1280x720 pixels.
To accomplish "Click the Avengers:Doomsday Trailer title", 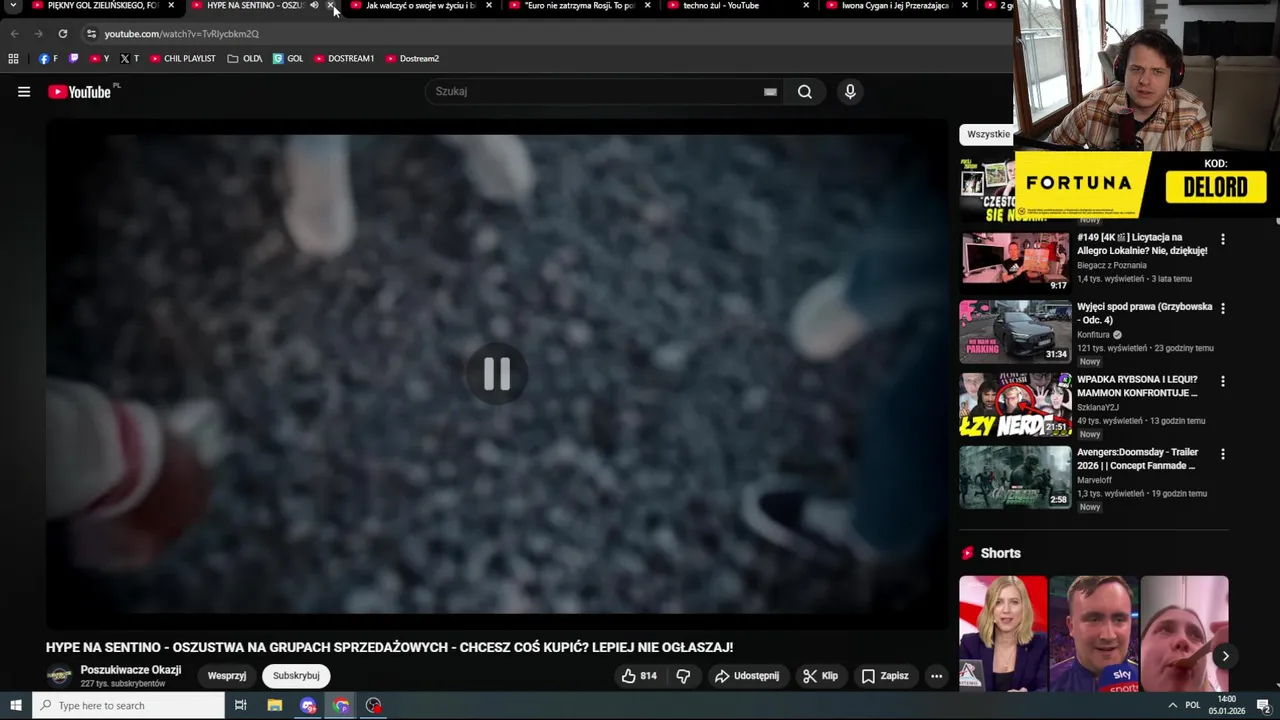I will coord(1137,459).
